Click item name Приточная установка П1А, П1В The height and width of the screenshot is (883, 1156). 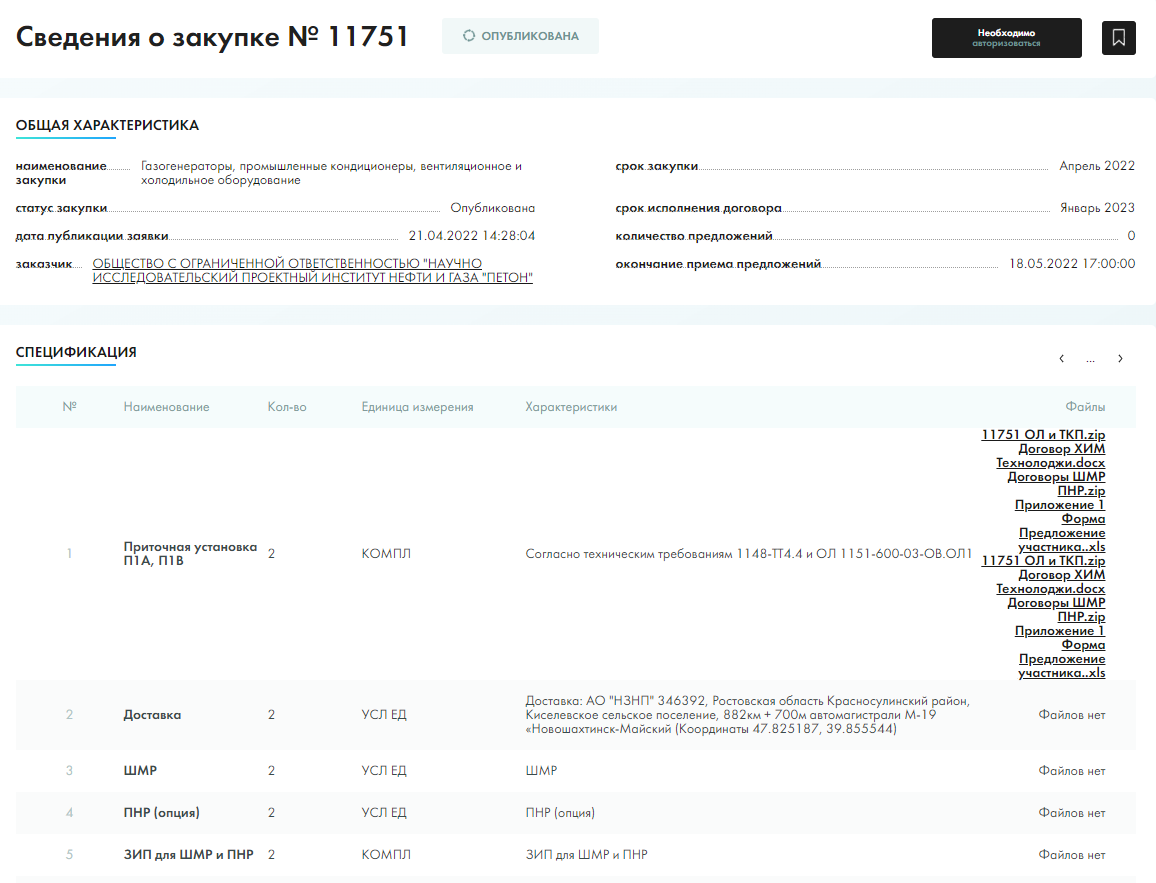pos(190,554)
